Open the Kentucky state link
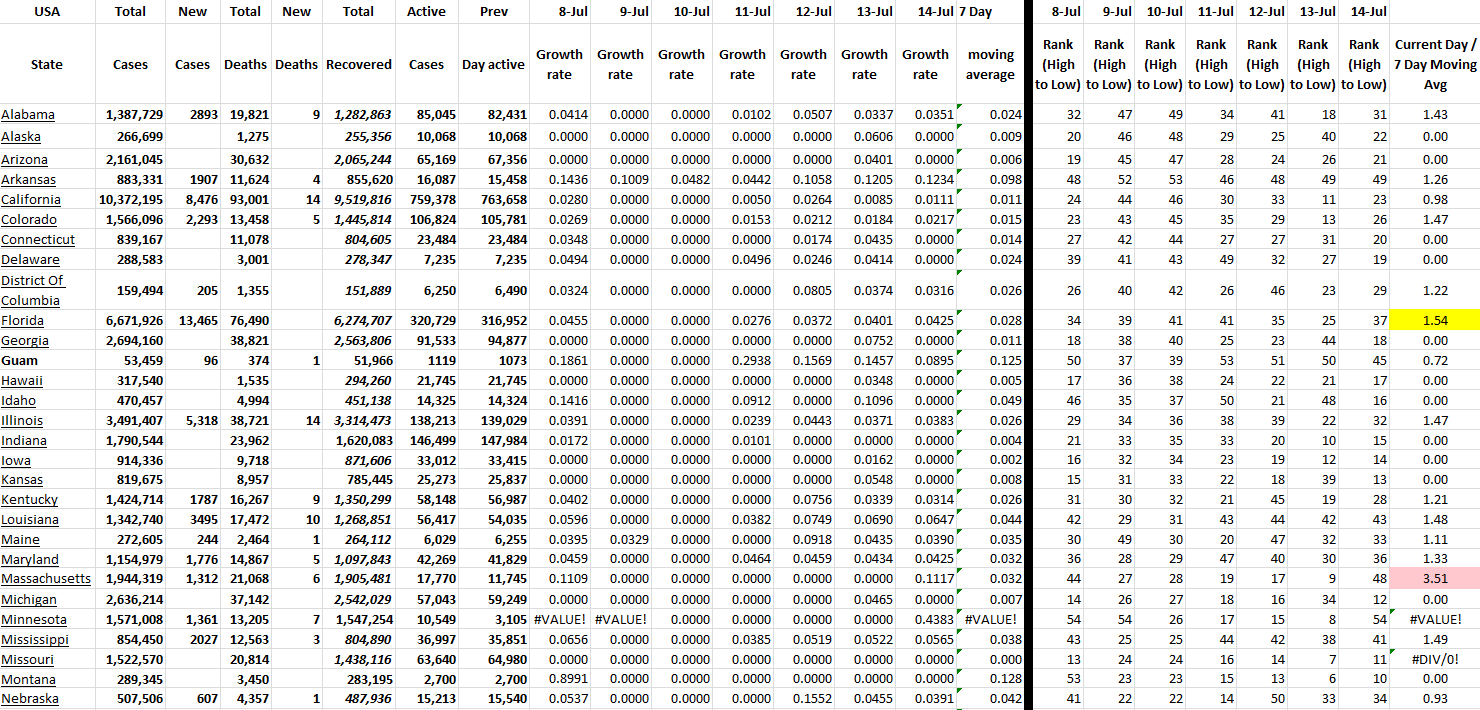 coord(30,500)
